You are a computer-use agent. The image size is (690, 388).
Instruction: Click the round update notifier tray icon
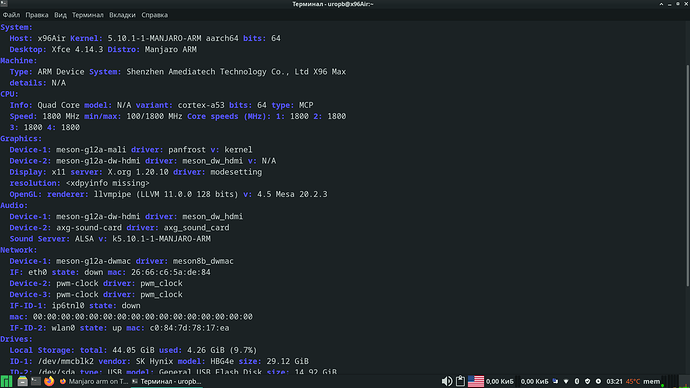pyautogui.click(x=598, y=381)
